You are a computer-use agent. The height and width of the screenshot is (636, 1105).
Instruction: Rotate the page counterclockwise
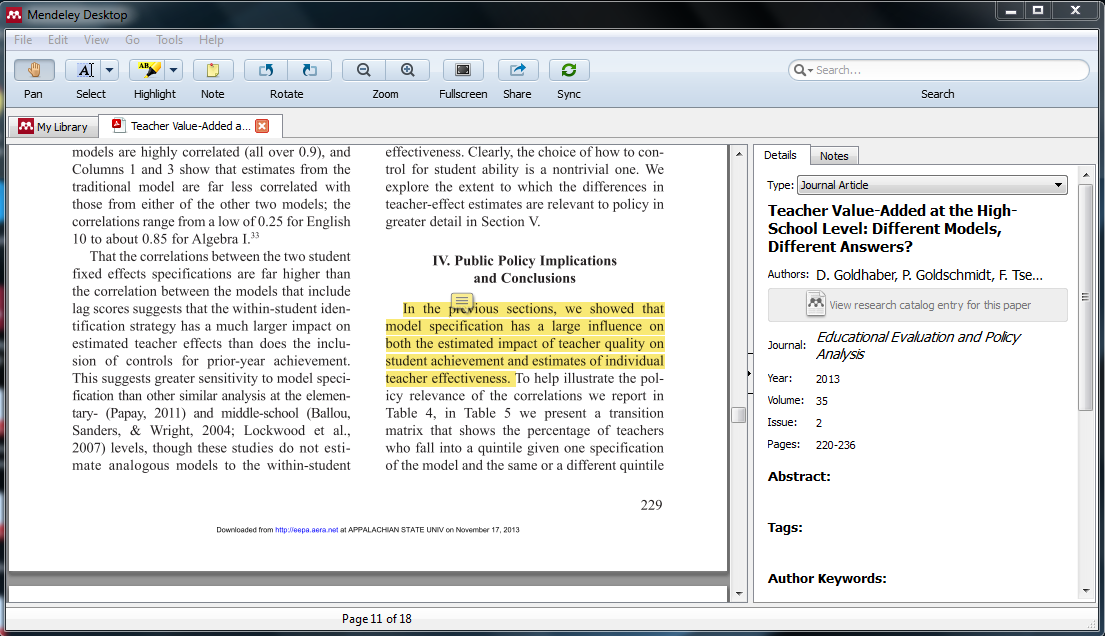(265, 70)
